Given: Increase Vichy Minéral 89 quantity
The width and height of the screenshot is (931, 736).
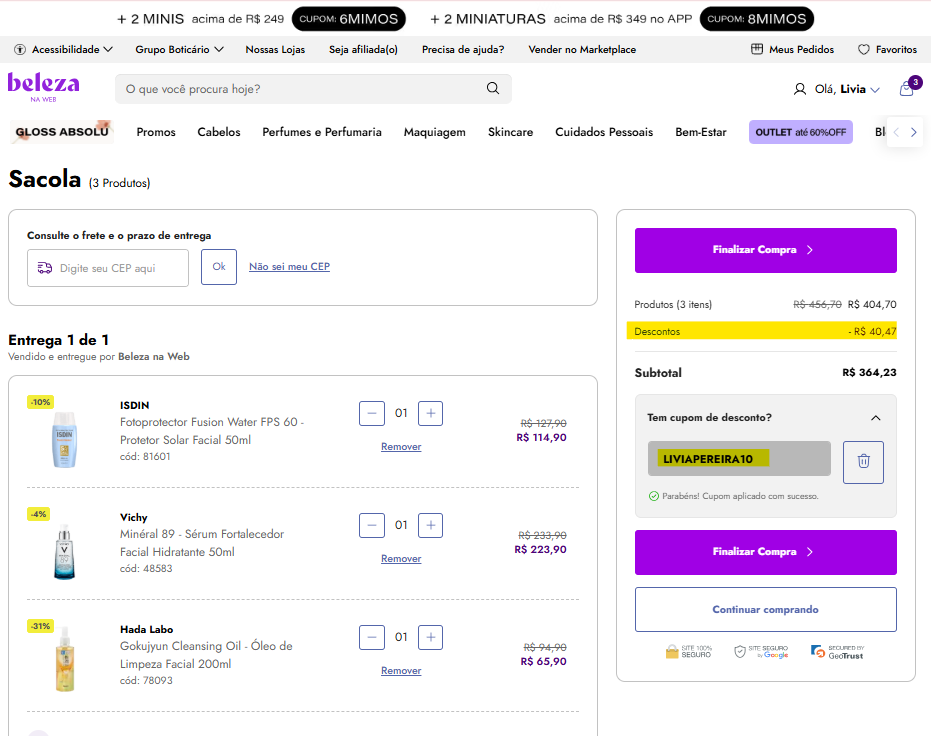Looking at the screenshot, I should click(x=430, y=525).
